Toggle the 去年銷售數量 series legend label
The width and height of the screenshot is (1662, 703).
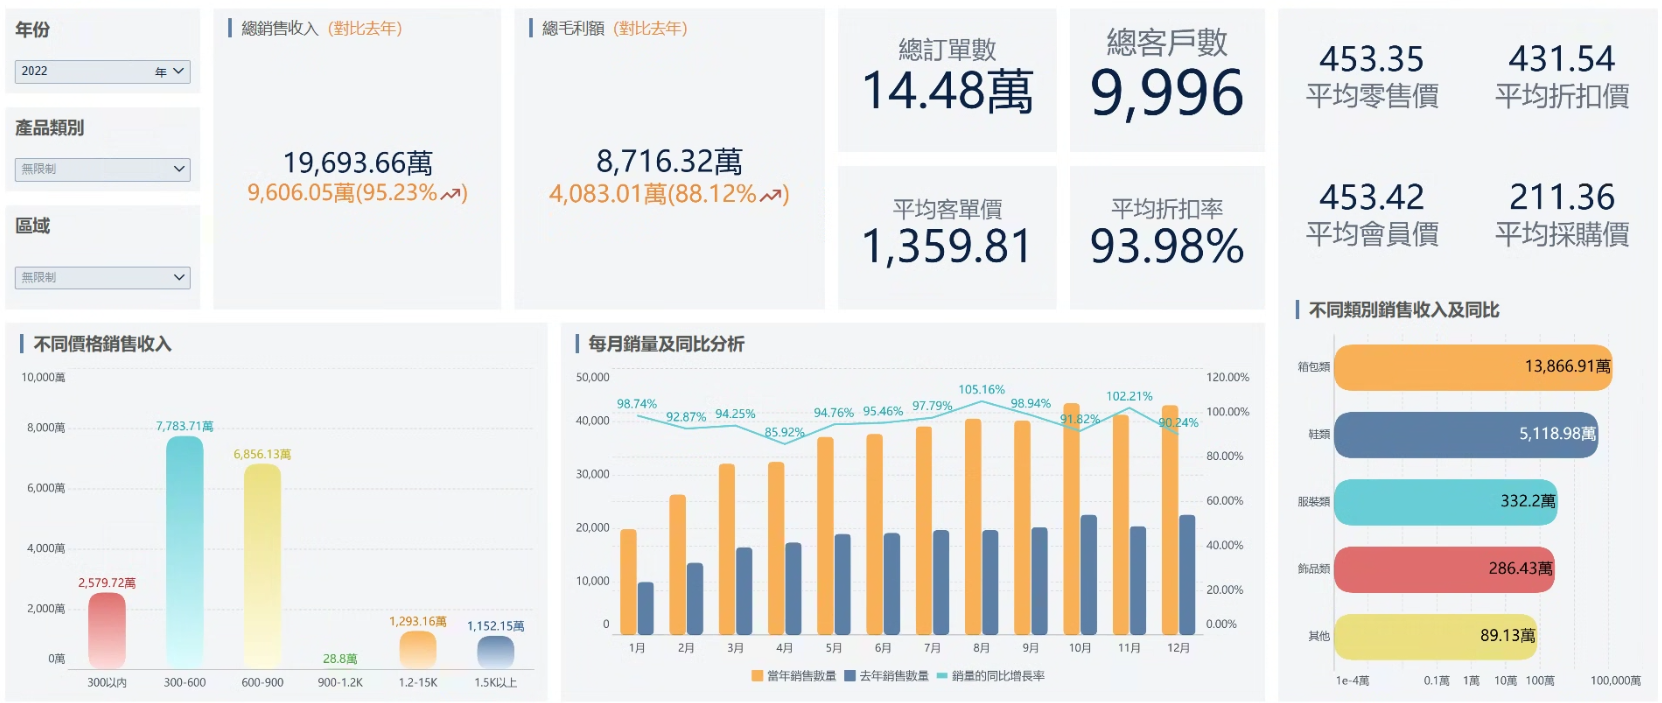[x=893, y=677]
